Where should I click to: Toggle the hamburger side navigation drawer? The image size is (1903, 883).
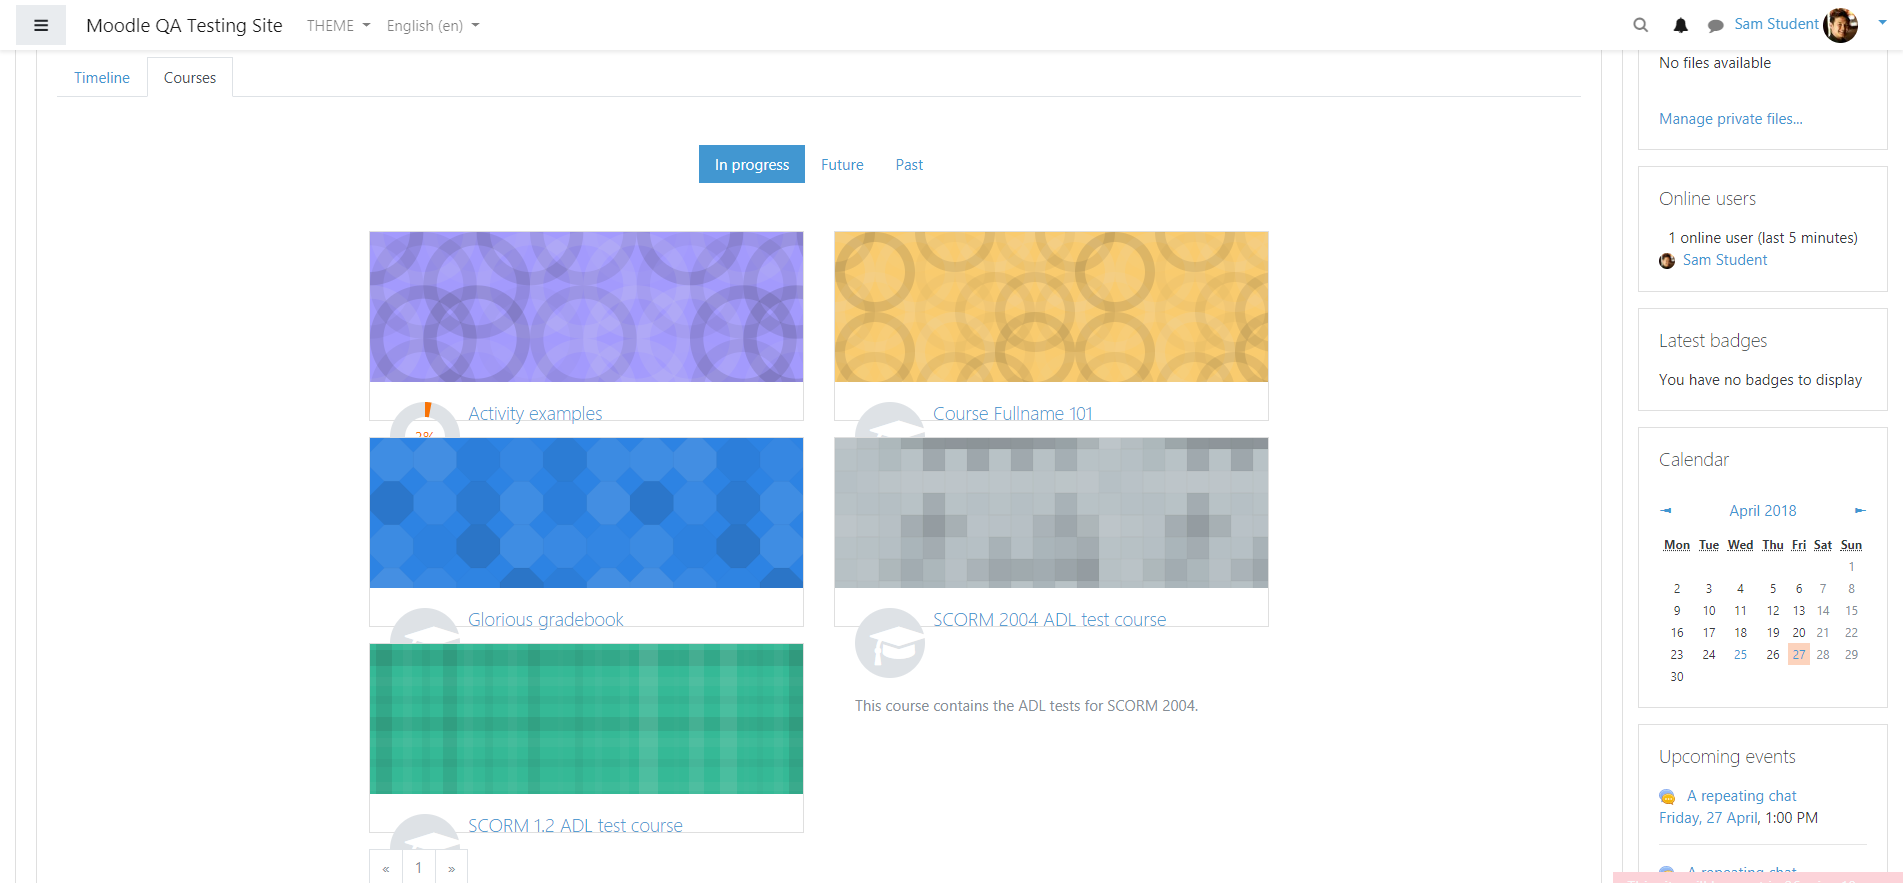[x=41, y=25]
